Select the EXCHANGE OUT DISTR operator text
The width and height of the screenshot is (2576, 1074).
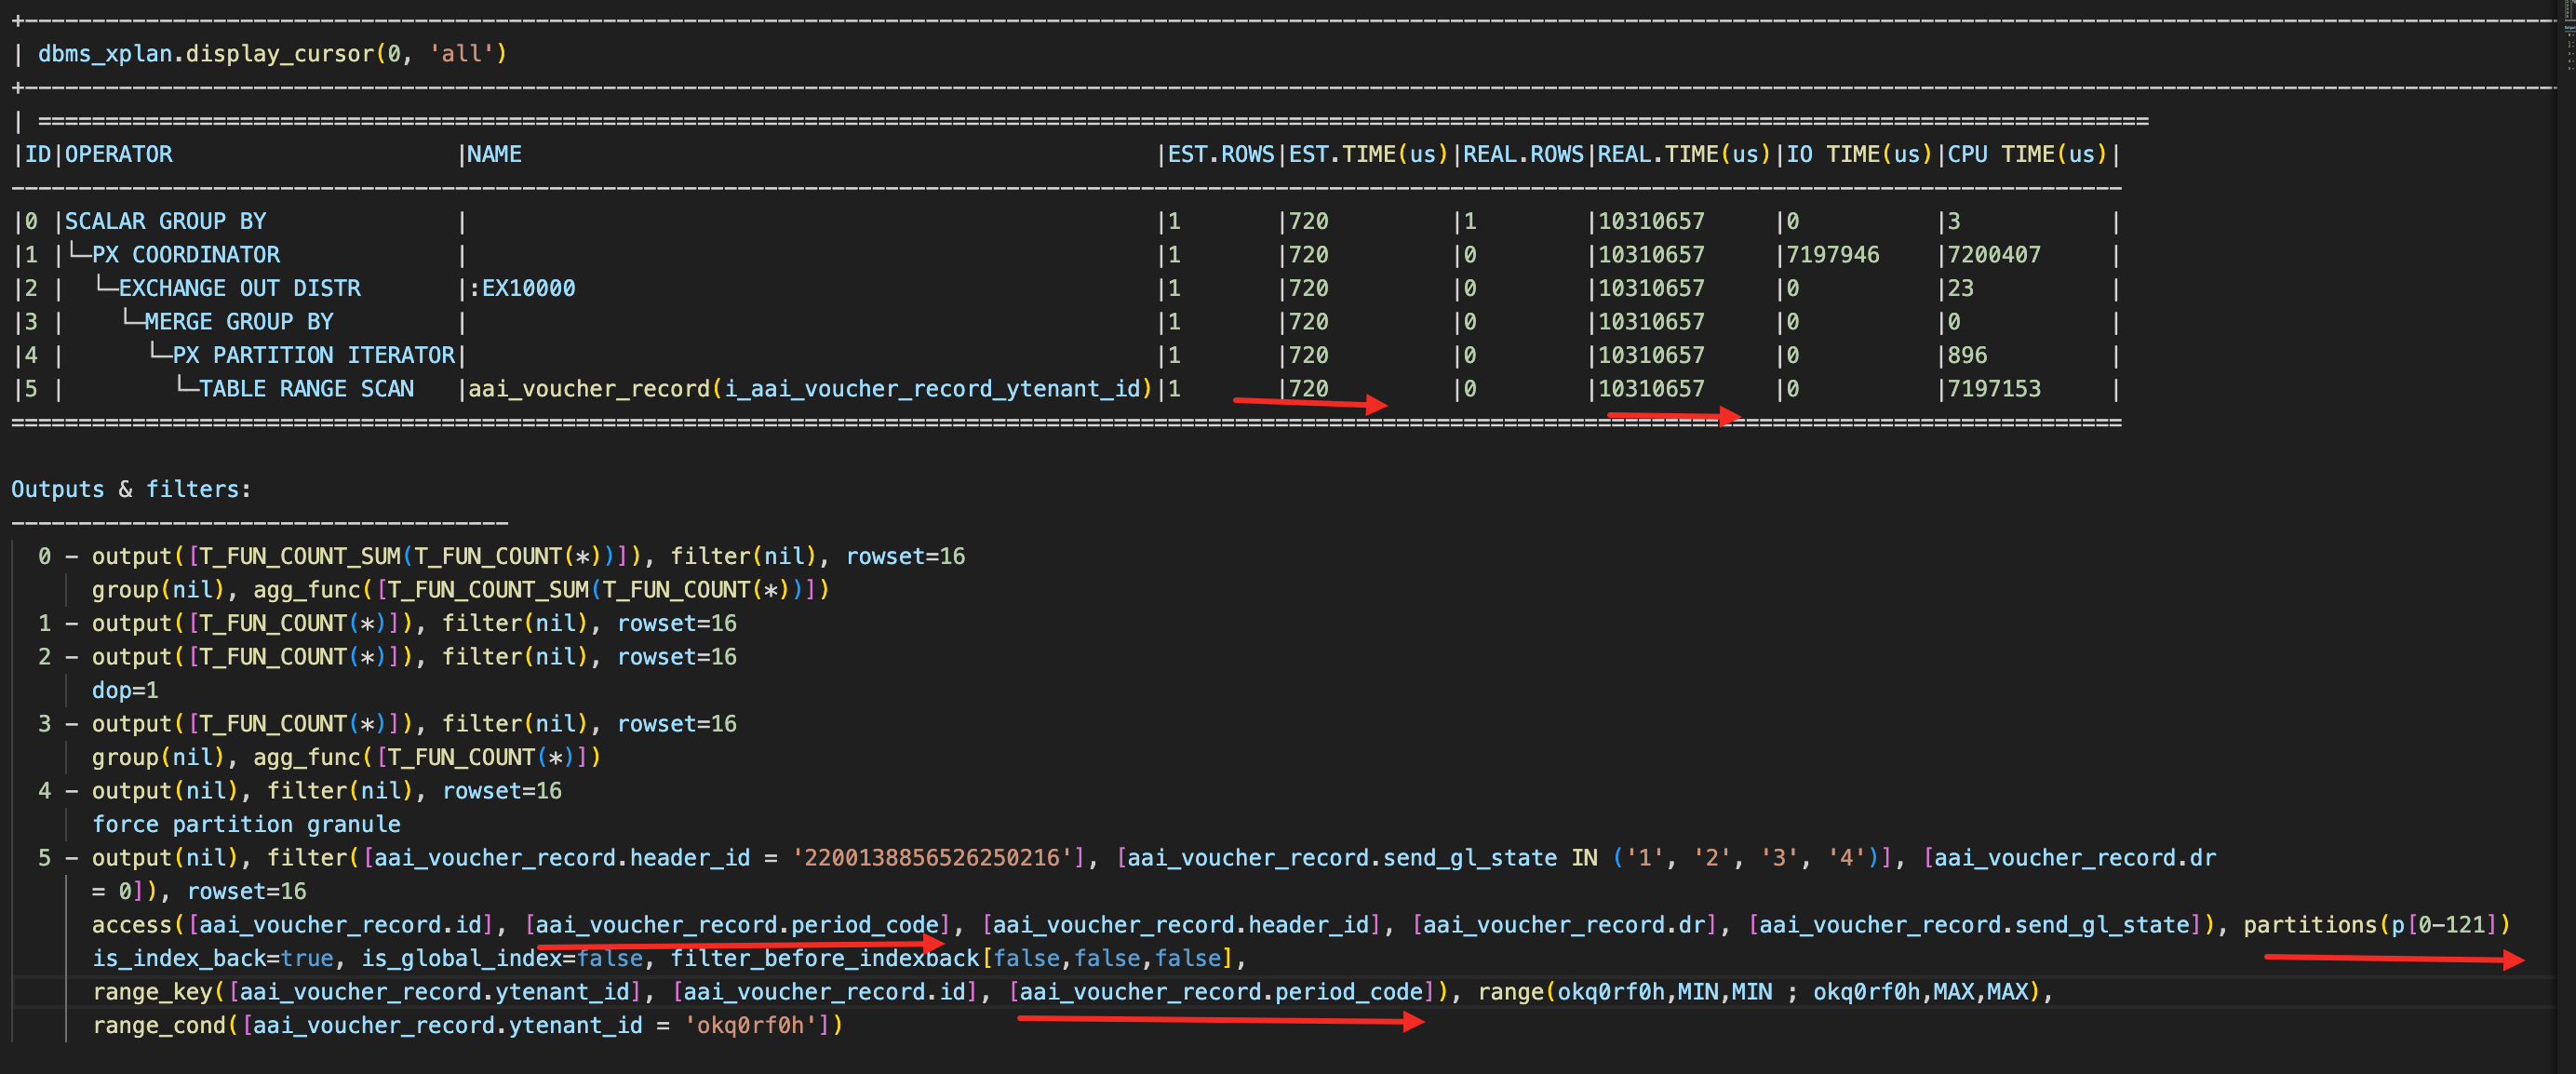(x=240, y=288)
